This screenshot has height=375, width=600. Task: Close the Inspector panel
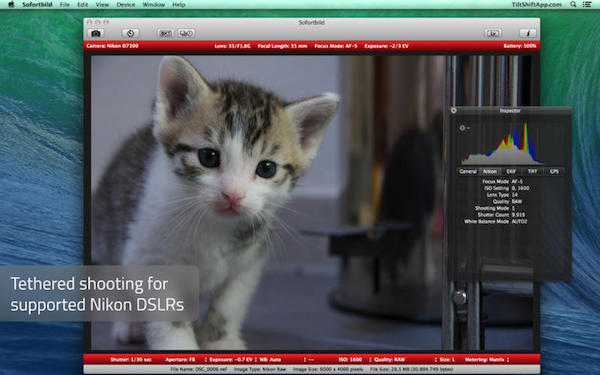click(x=453, y=111)
